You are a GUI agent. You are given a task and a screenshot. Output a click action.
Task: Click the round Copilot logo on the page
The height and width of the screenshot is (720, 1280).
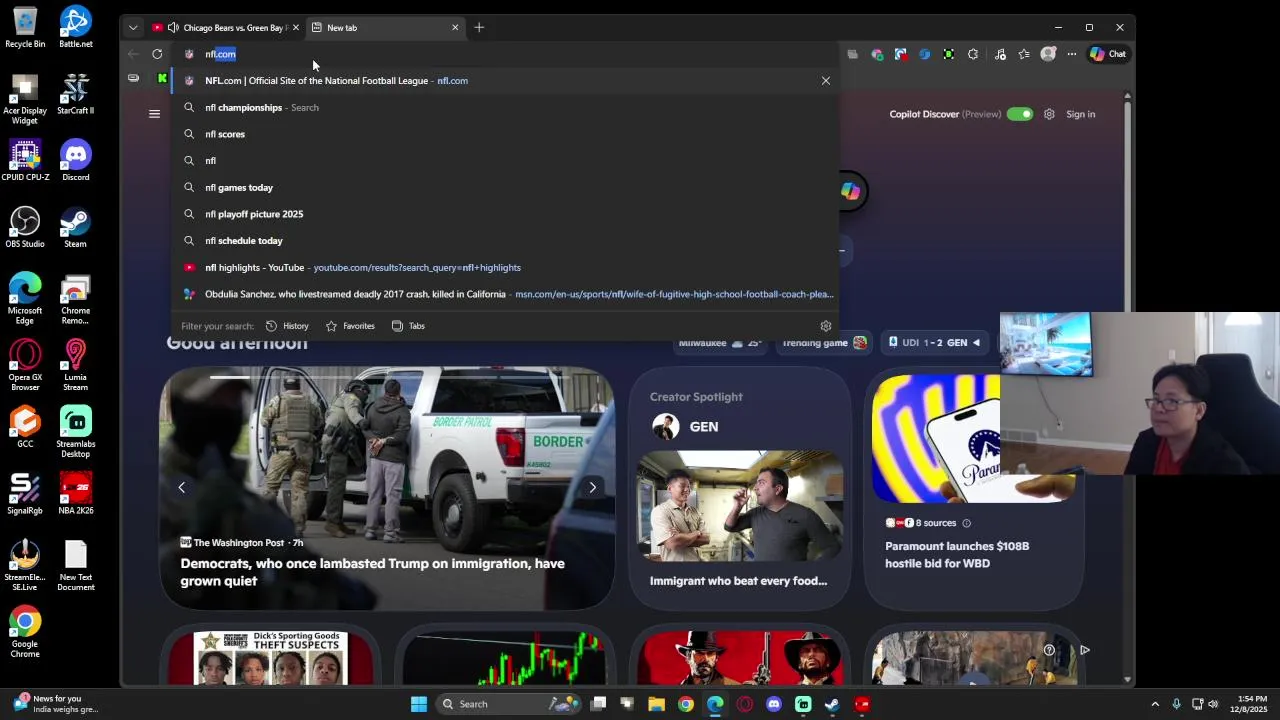coord(850,192)
